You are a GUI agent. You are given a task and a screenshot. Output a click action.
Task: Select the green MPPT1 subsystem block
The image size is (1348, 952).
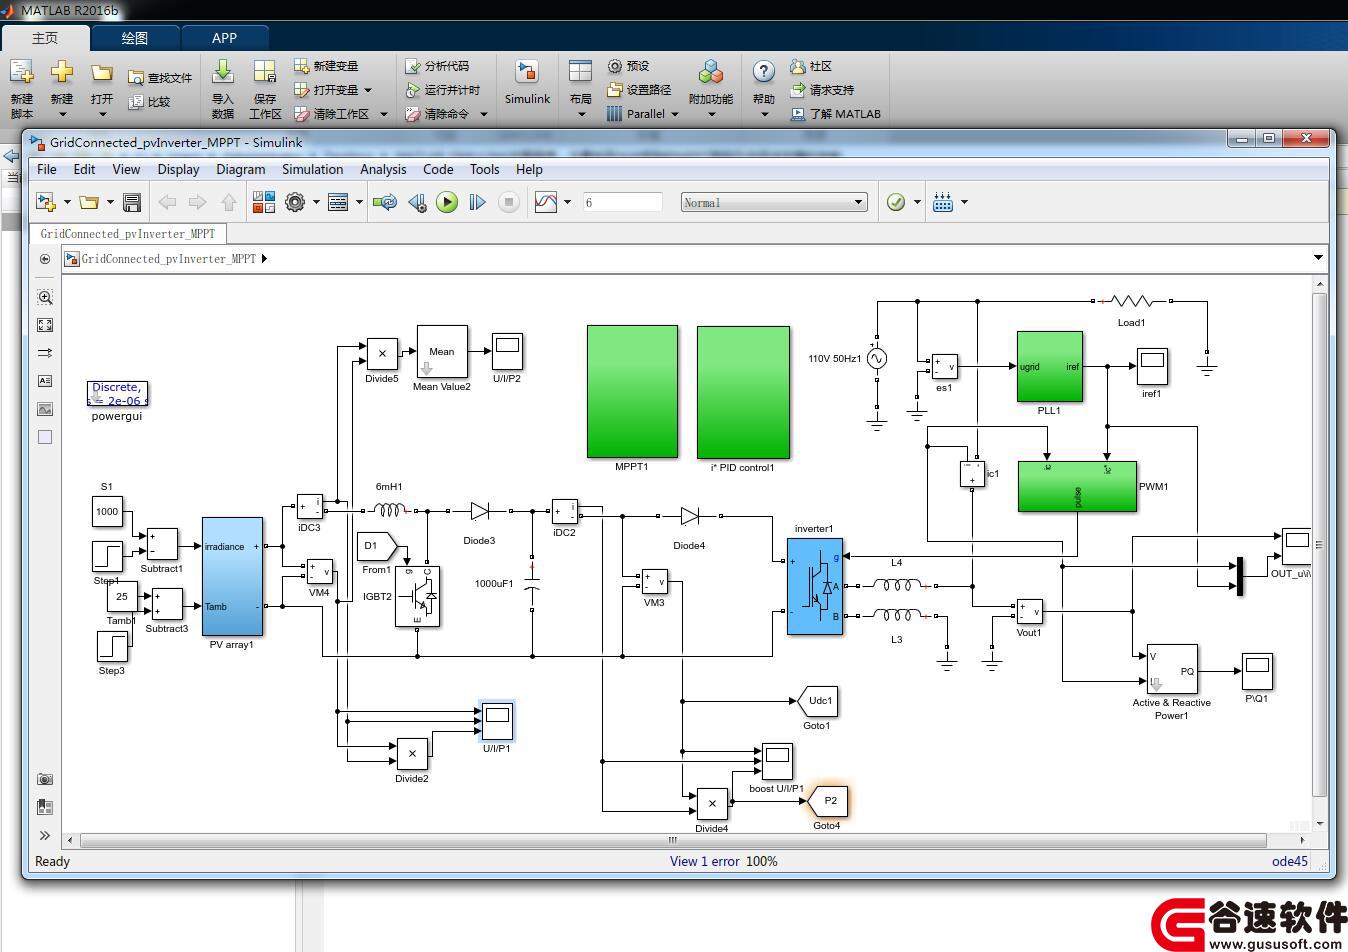coord(632,391)
